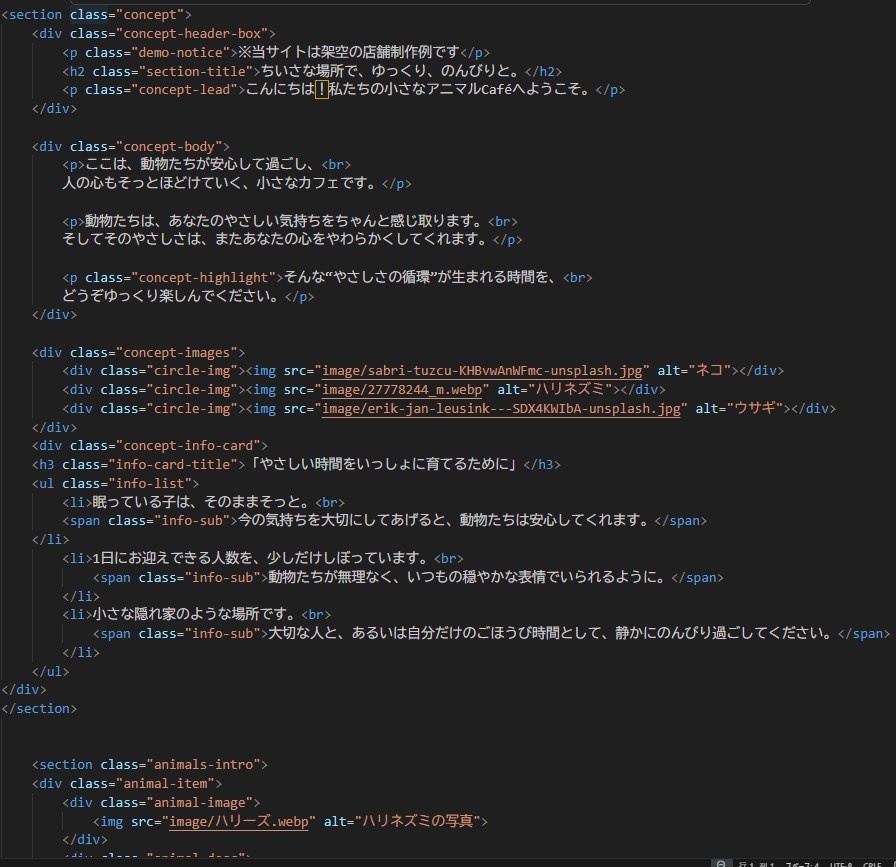Click the image/ハリーズ.webp source link

click(242, 821)
